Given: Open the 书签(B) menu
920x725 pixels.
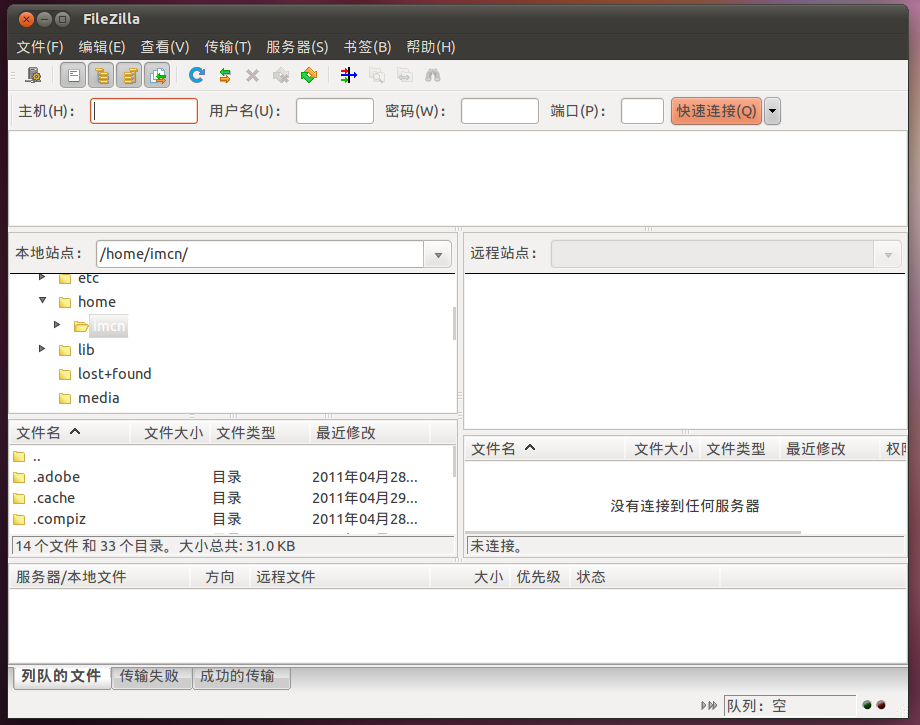Looking at the screenshot, I should click(x=367, y=47).
